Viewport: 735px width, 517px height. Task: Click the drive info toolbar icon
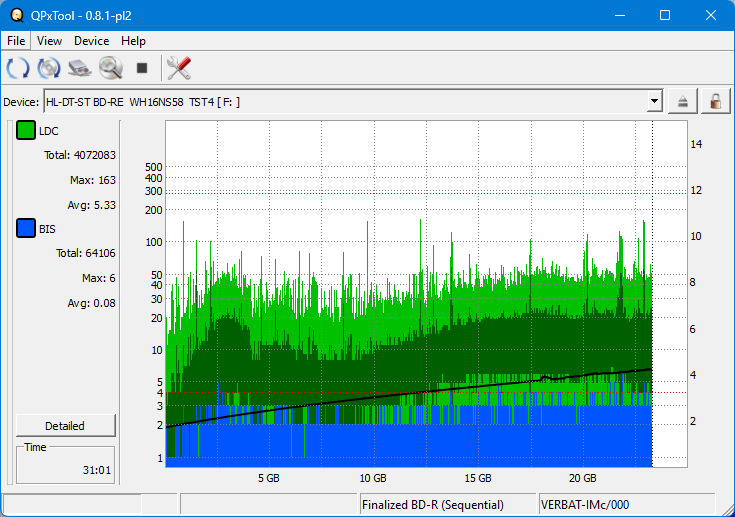tap(80, 68)
